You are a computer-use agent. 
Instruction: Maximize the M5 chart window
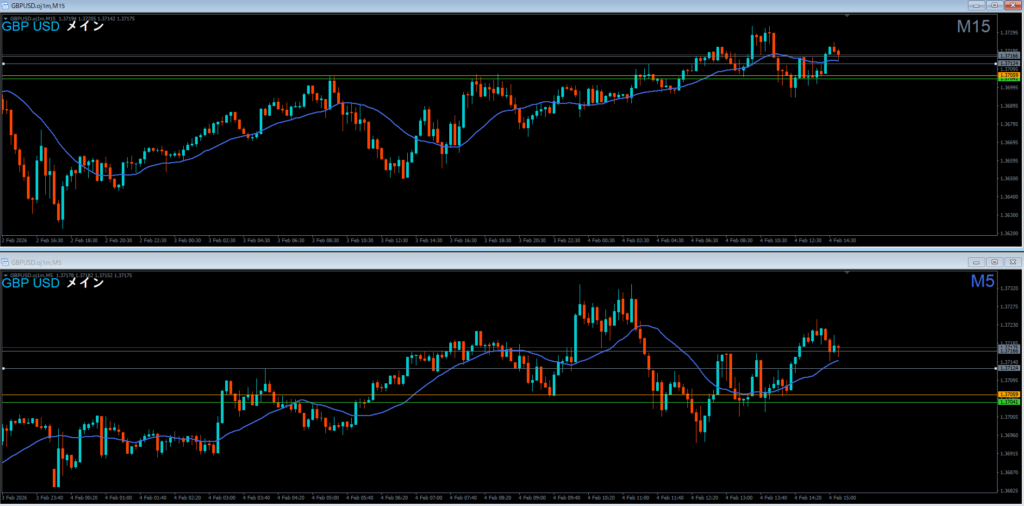(x=997, y=261)
